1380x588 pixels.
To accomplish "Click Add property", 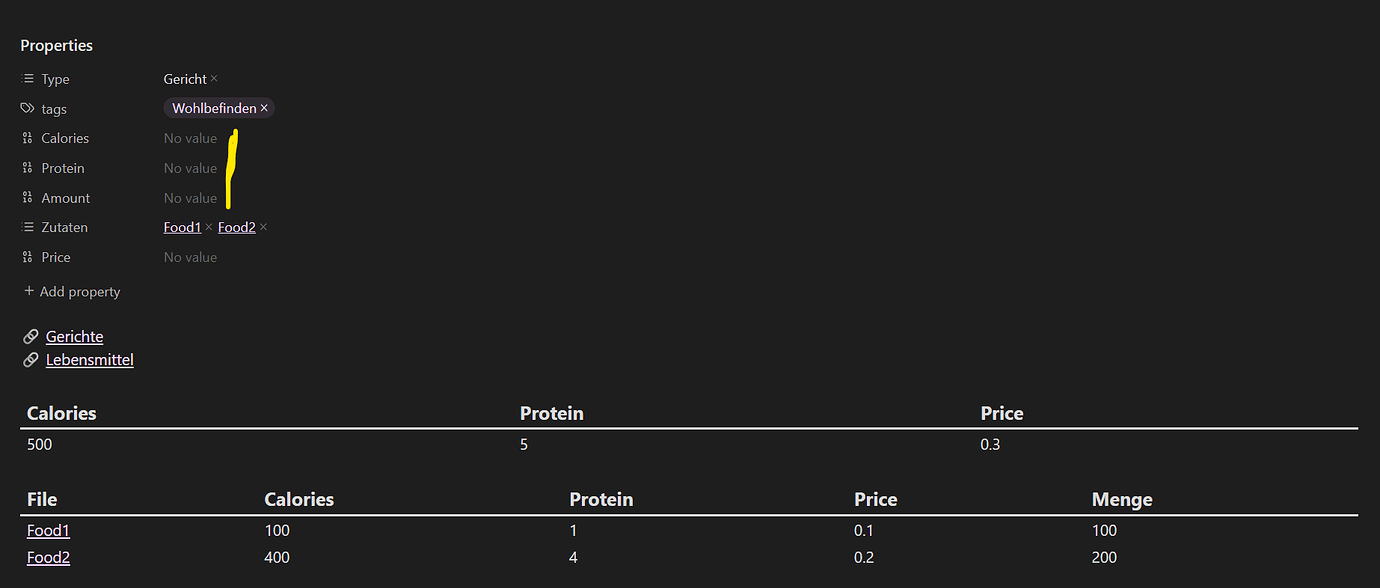I will point(71,291).
